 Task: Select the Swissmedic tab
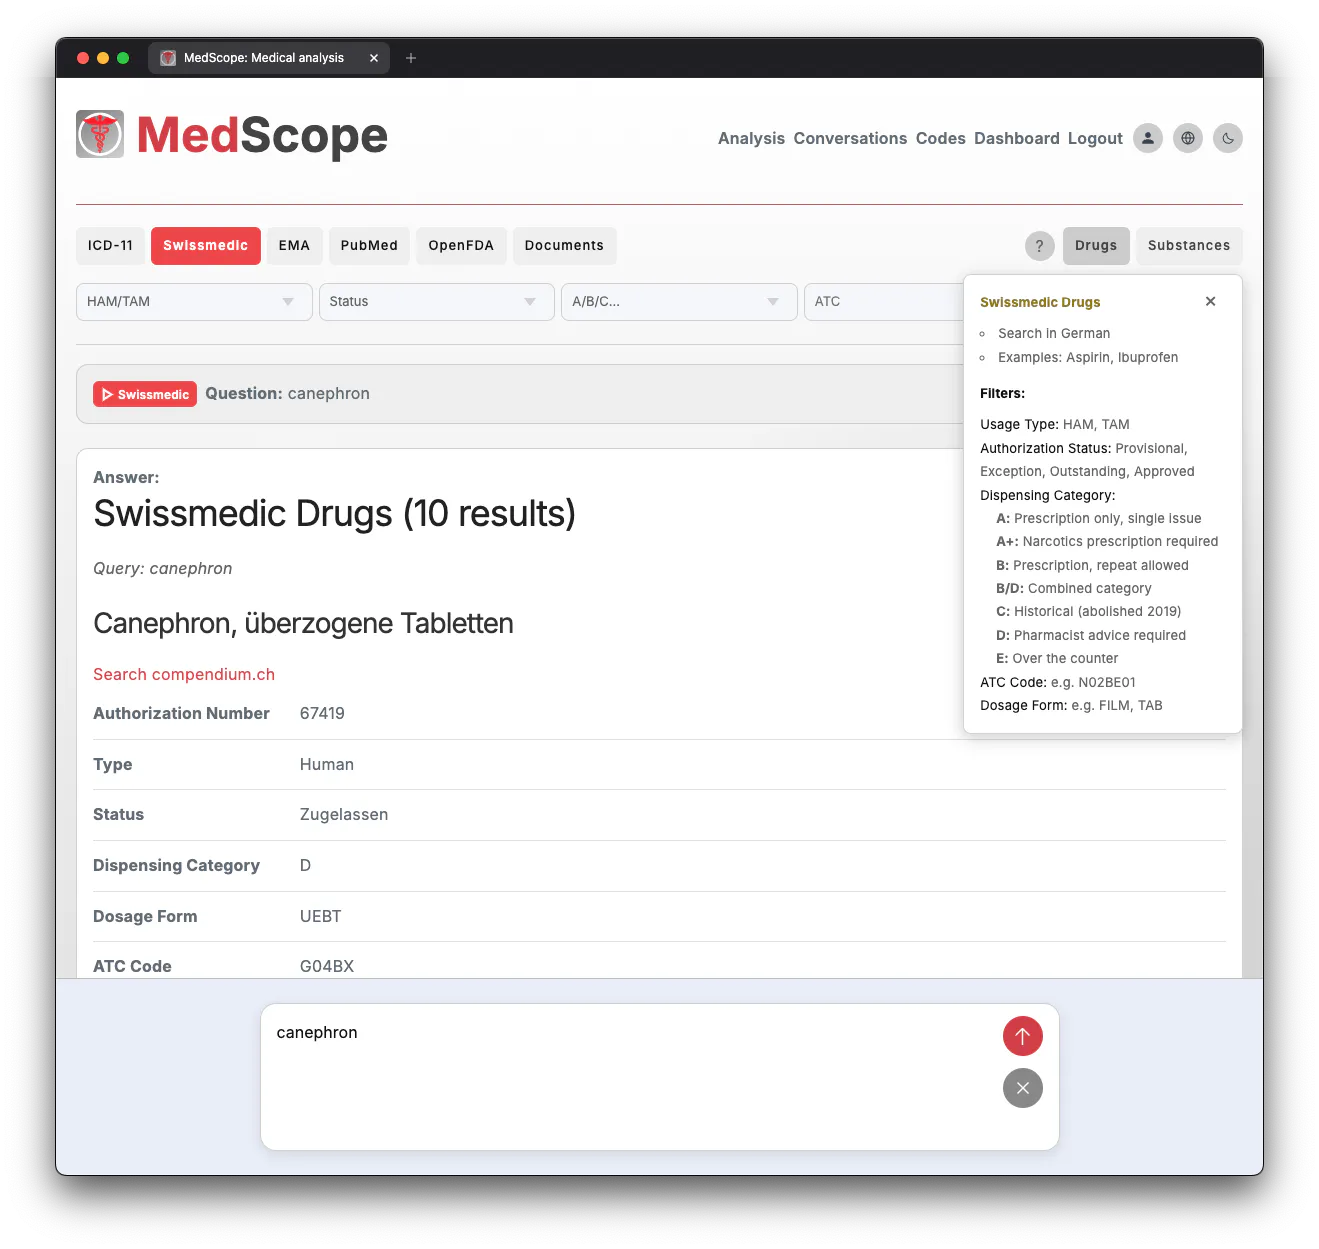point(206,246)
